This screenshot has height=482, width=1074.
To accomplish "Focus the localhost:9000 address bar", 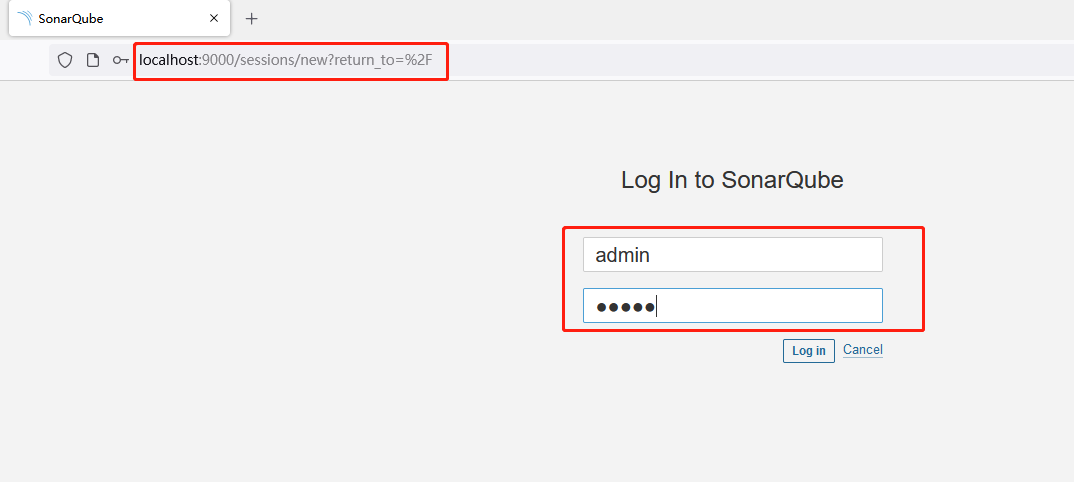I will (562, 60).
